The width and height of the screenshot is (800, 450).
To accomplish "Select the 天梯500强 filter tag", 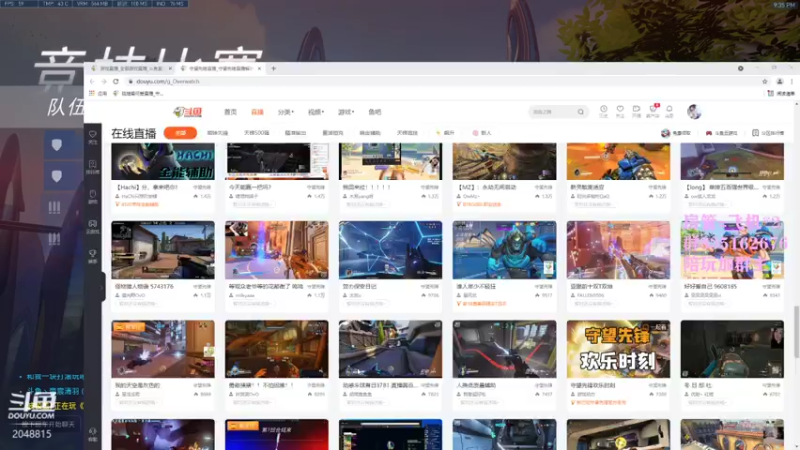I will (x=256, y=133).
